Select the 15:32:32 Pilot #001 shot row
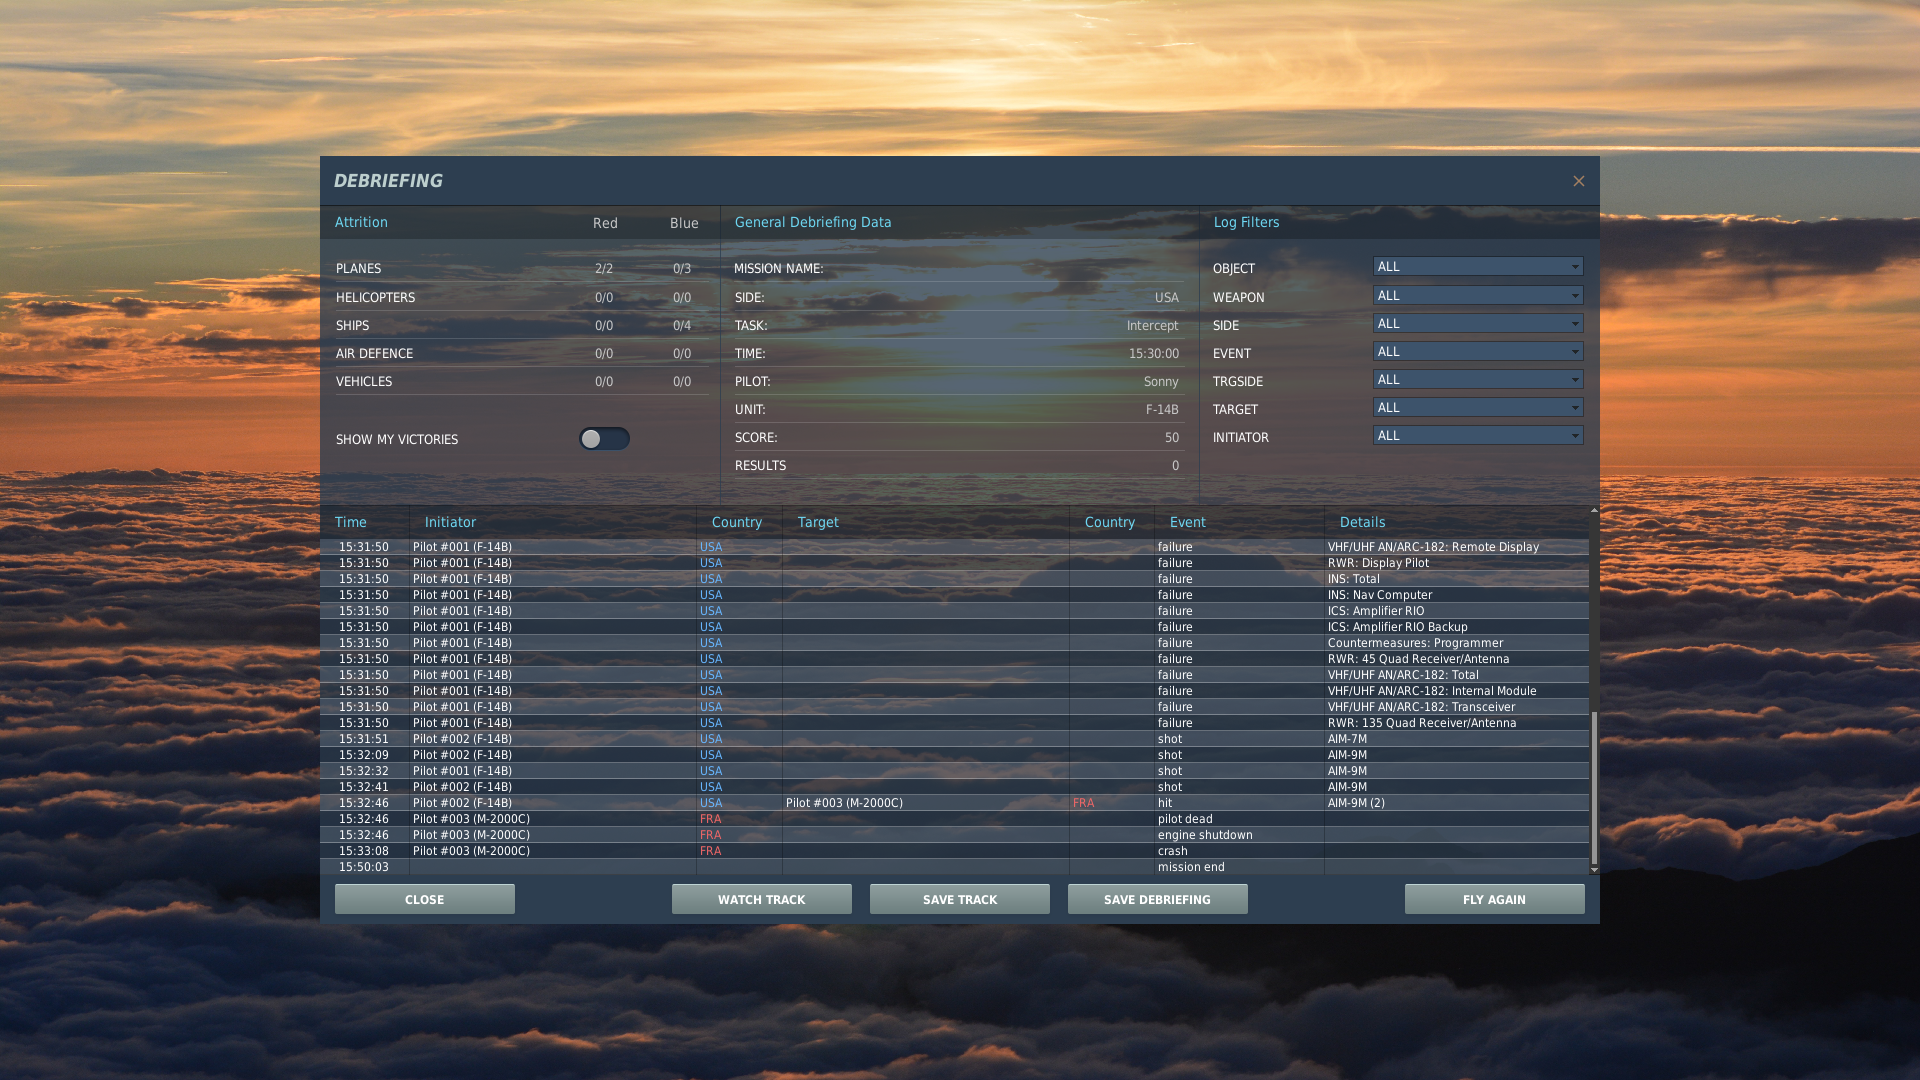Viewport: 1920px width, 1080px height. [954, 771]
